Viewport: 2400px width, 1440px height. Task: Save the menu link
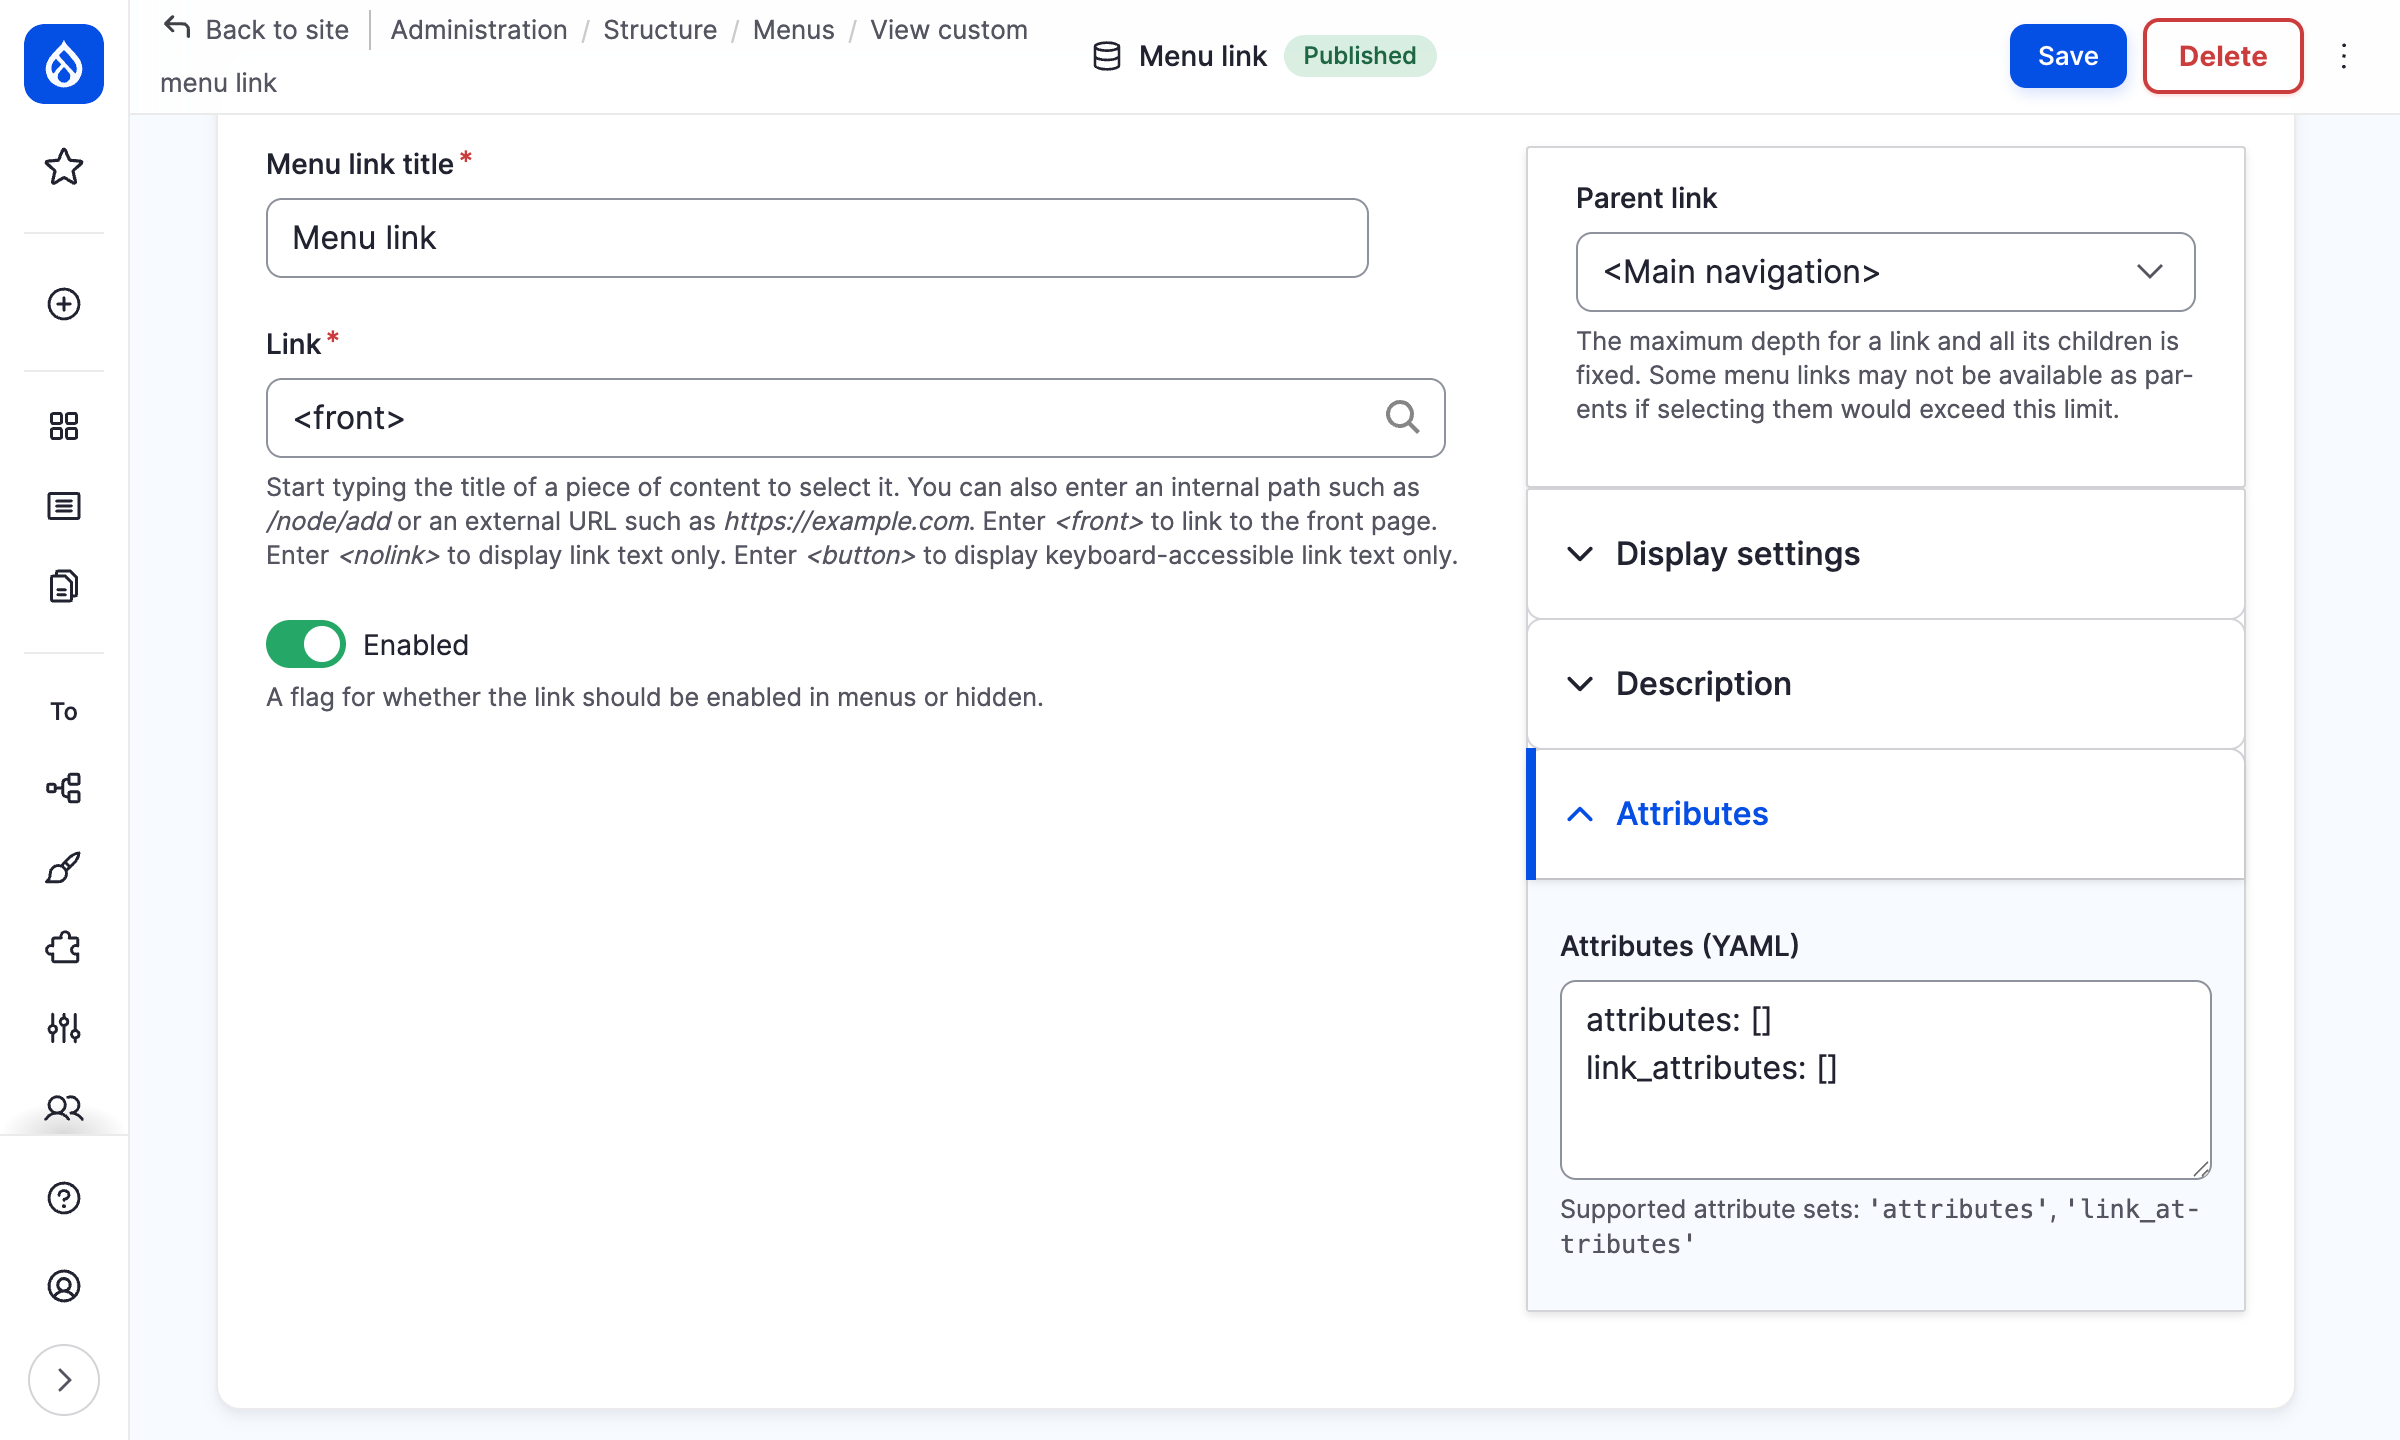click(2067, 56)
